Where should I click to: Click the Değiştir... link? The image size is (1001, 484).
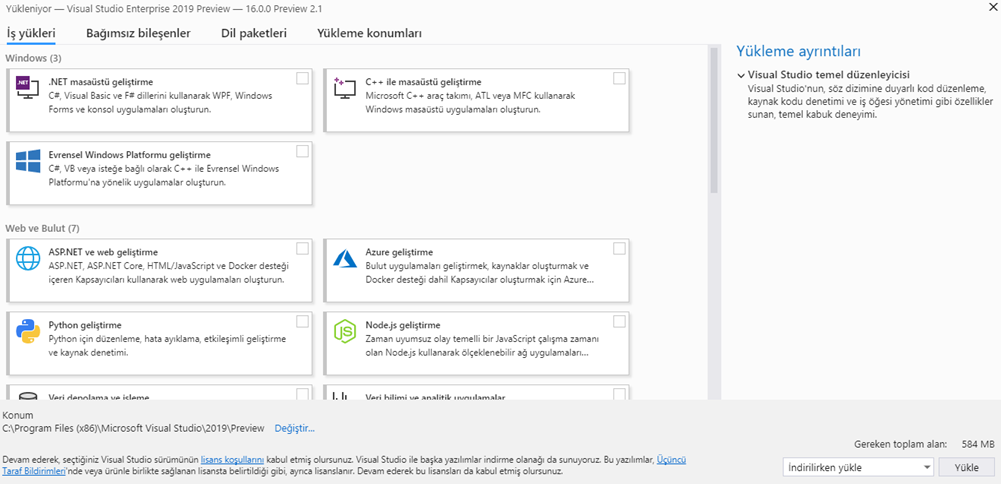tap(294, 428)
